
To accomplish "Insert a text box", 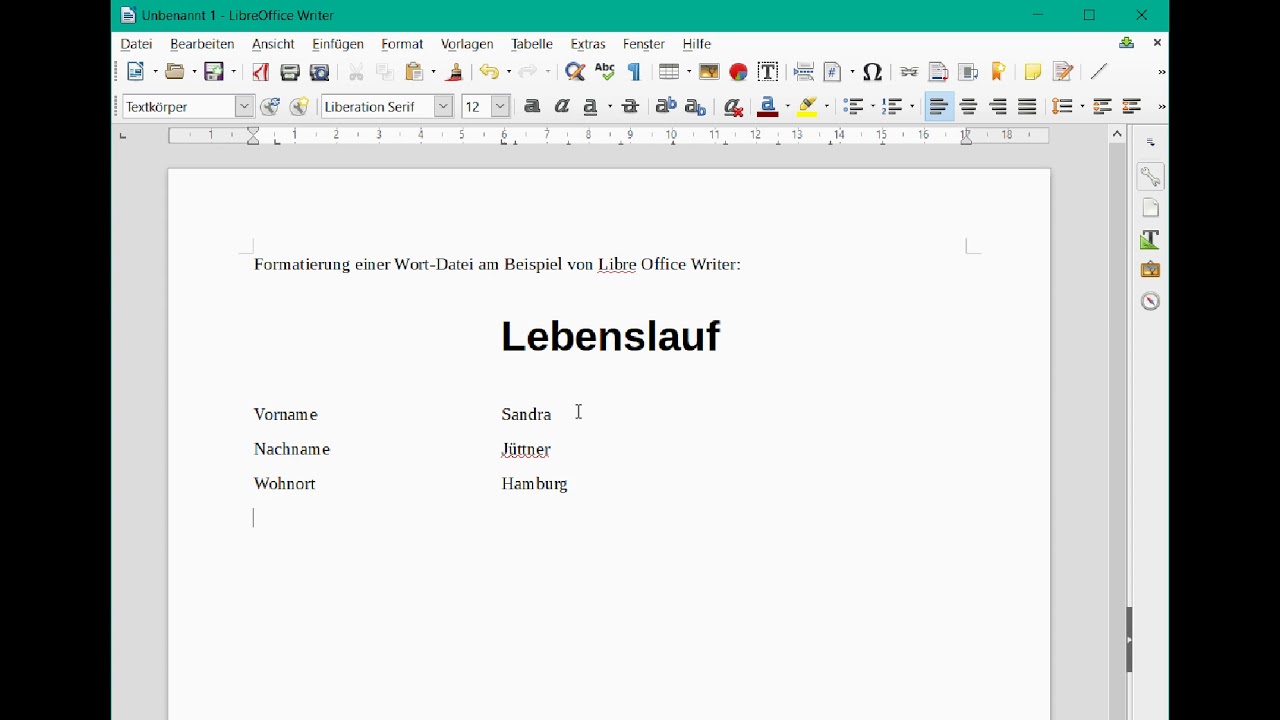I will [x=768, y=72].
